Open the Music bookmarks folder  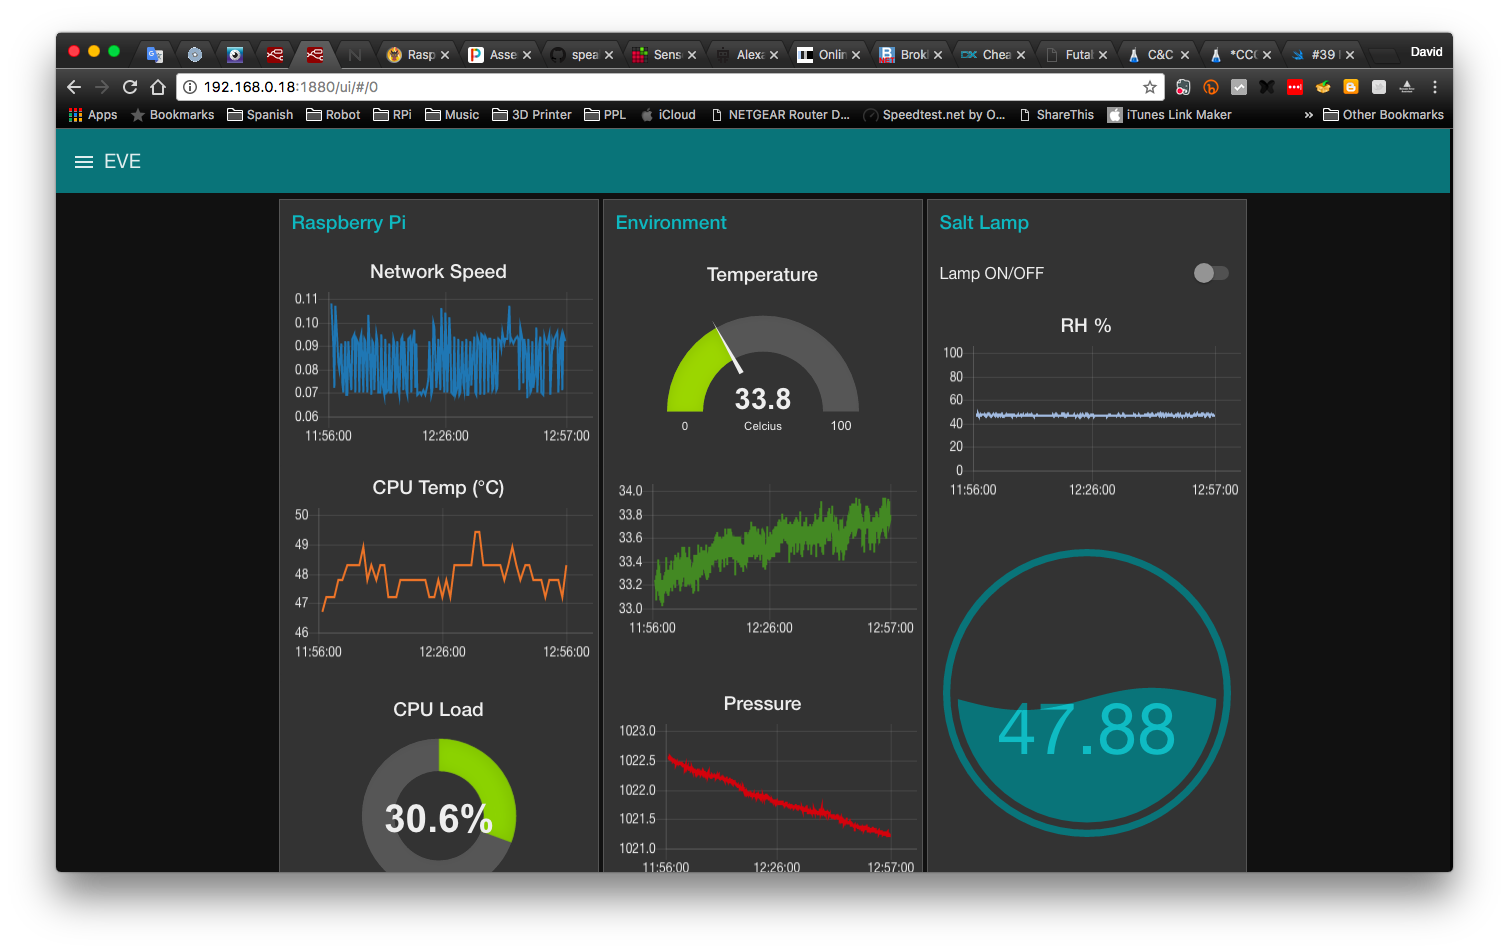click(452, 115)
